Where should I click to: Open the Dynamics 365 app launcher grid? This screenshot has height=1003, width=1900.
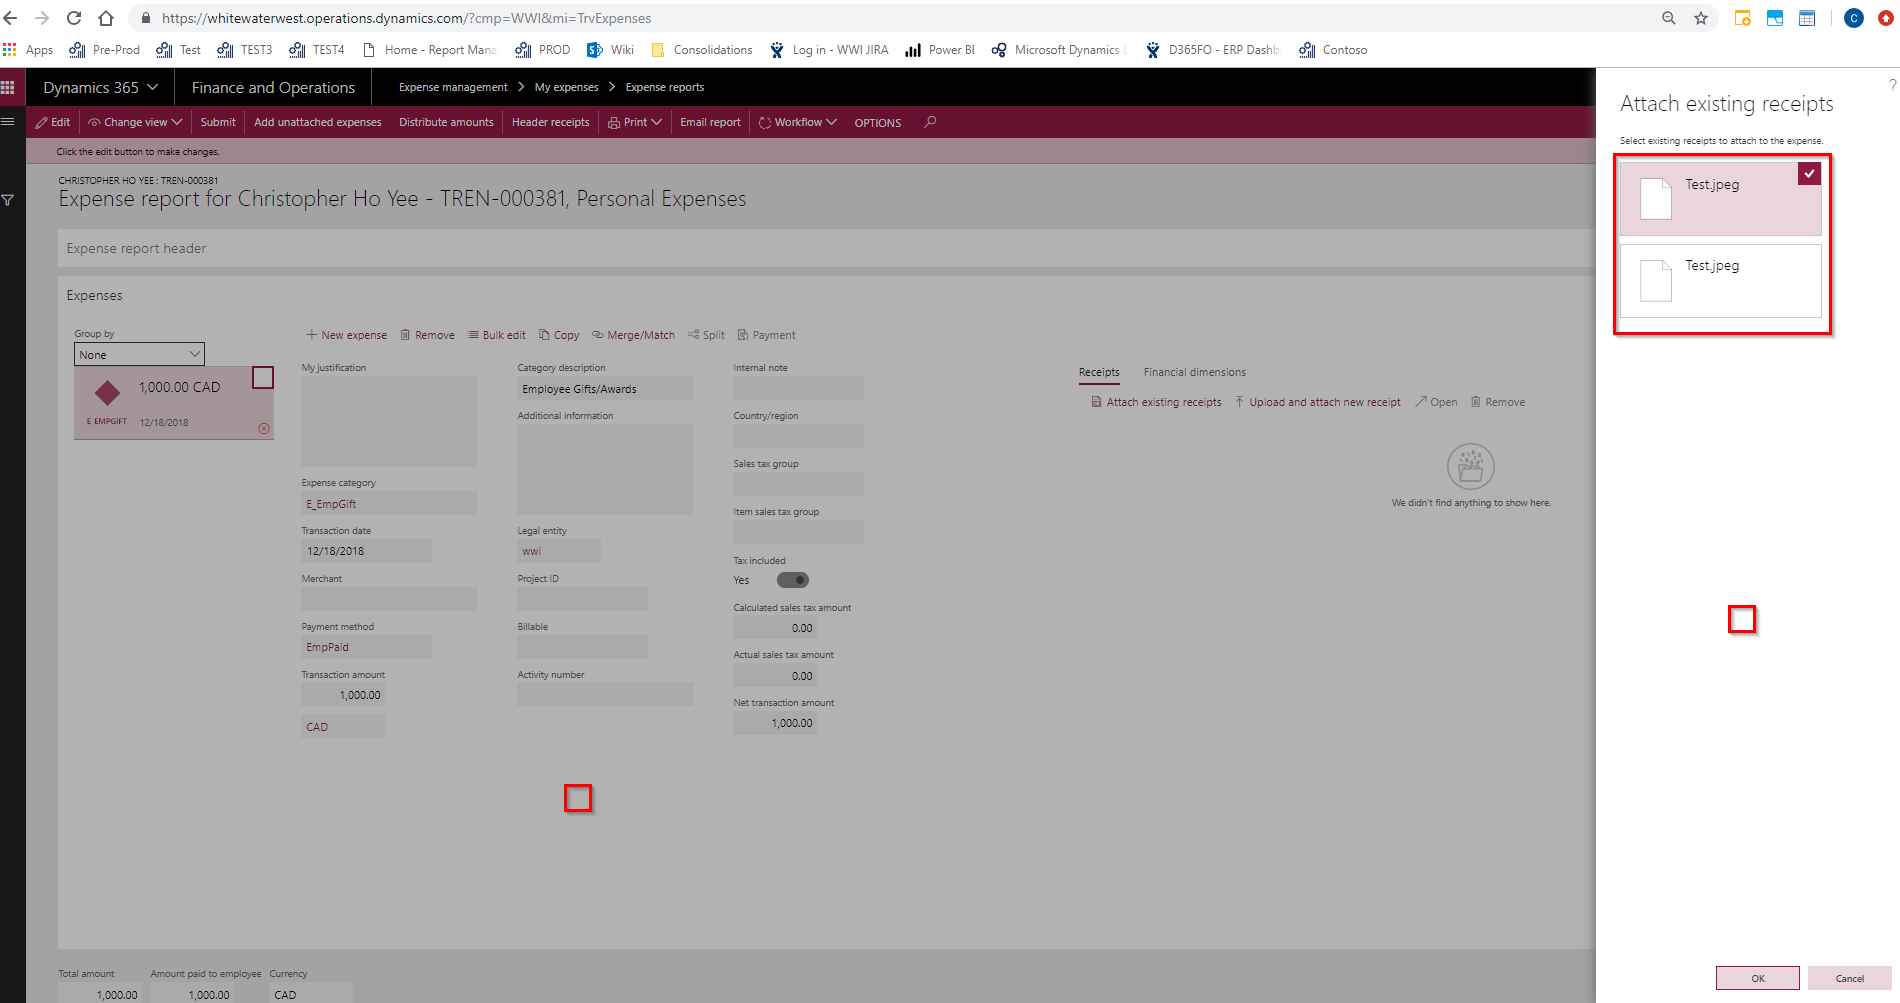click(x=8, y=87)
